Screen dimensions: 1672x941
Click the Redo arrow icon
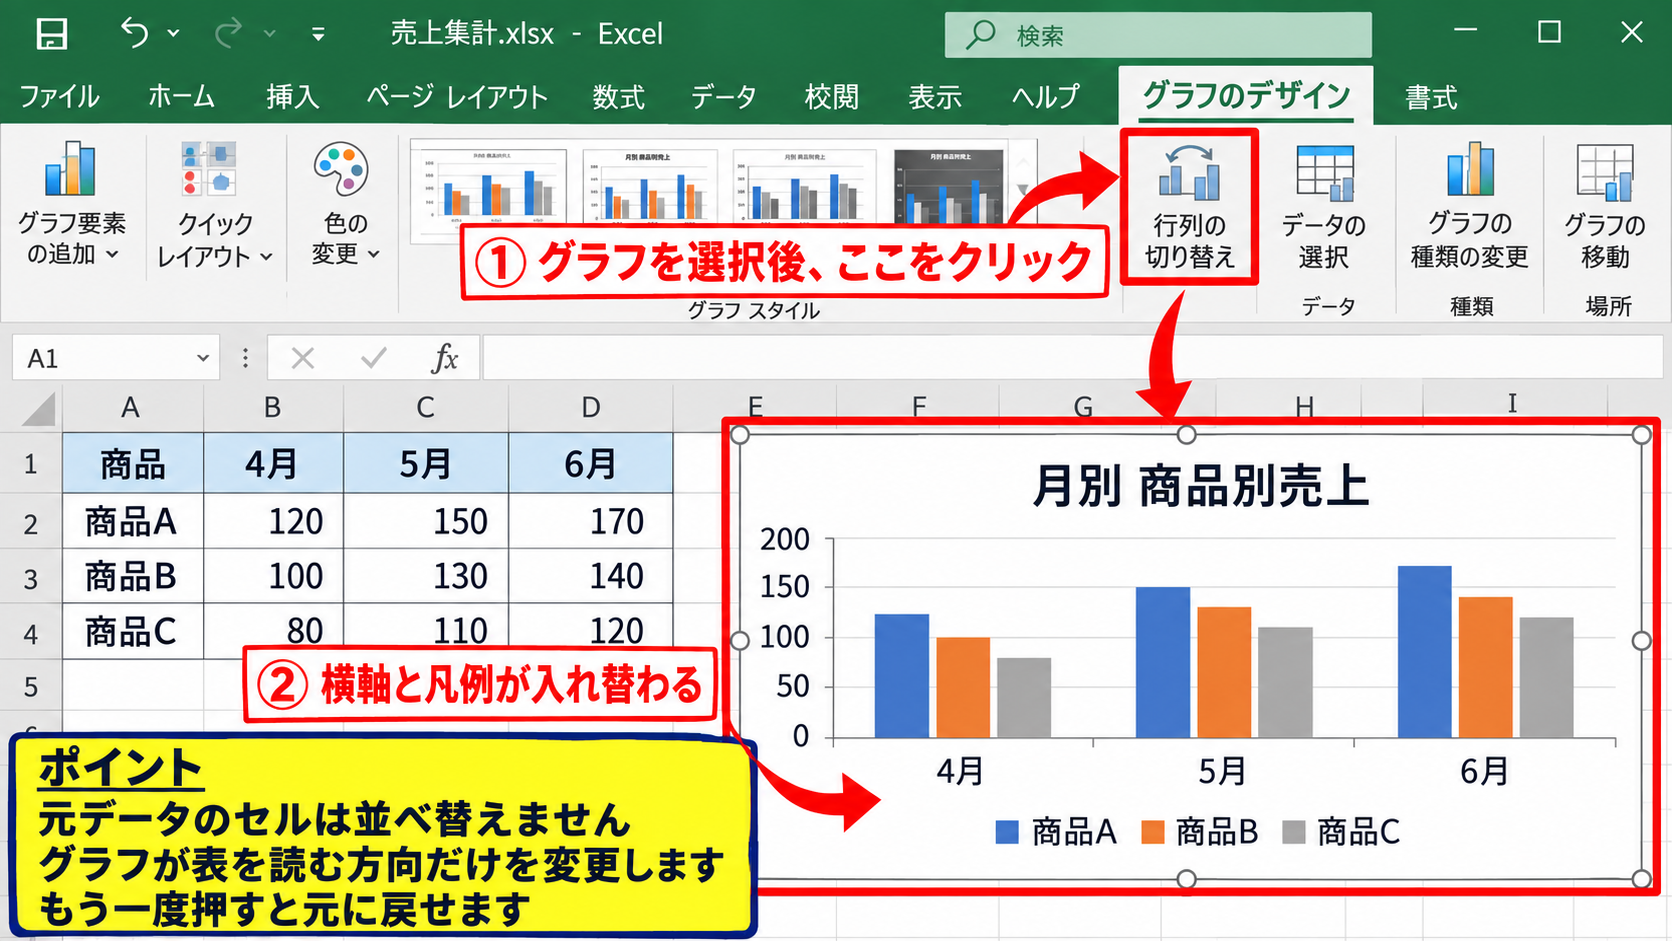point(229,33)
